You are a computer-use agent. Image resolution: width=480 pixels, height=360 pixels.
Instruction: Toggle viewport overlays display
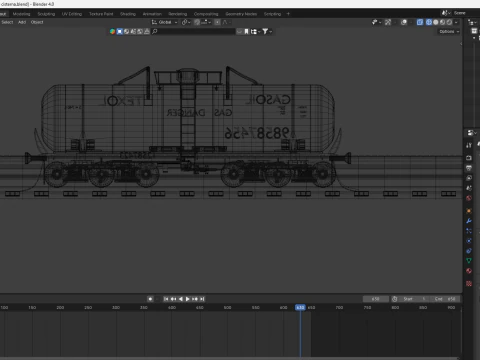404,22
